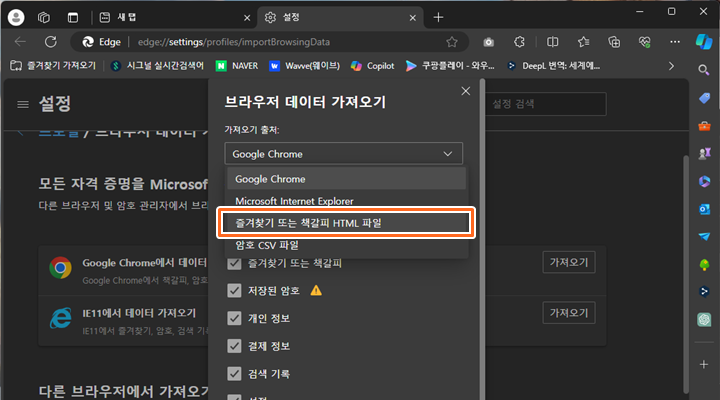This screenshot has height=400, width=720.
Task: Click the import dialog scrollbar
Action: pos(482,239)
